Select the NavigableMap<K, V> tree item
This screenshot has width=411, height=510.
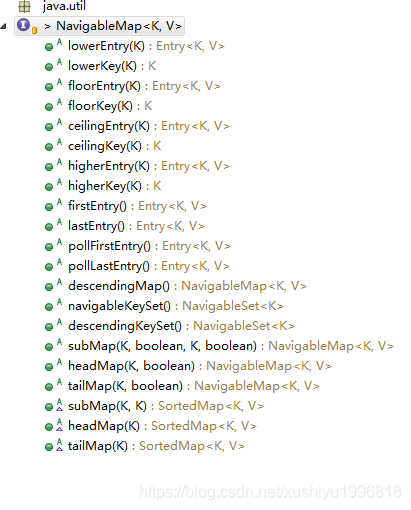point(99,26)
